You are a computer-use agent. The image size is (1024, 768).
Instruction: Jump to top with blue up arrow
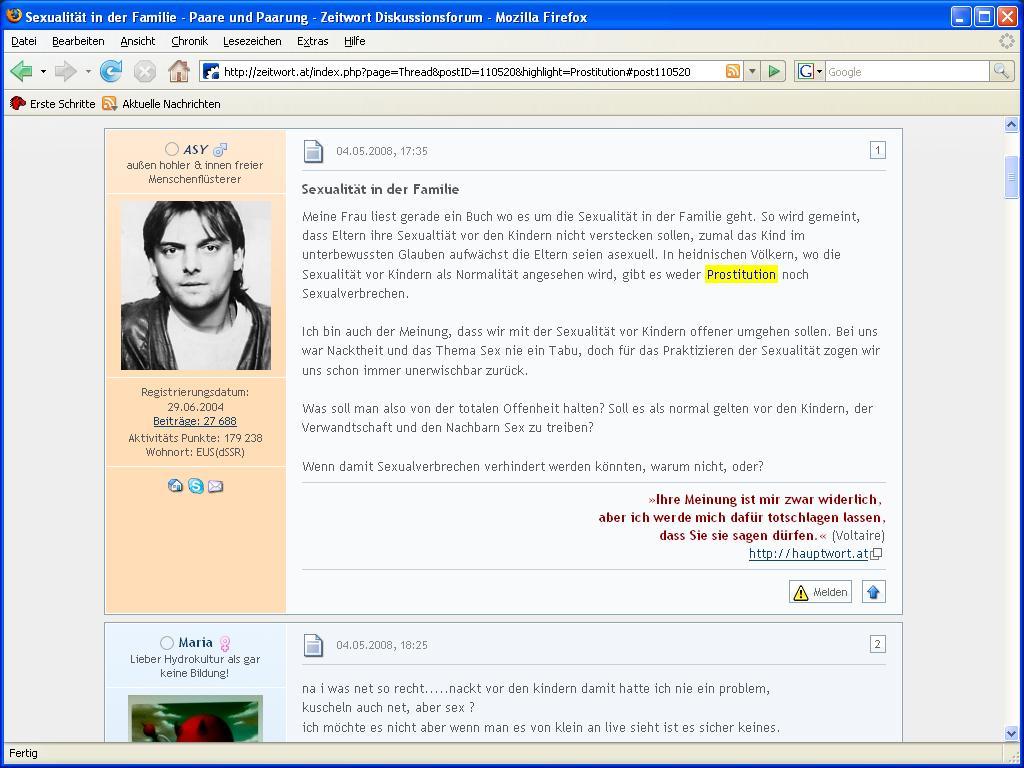pyautogui.click(x=873, y=592)
